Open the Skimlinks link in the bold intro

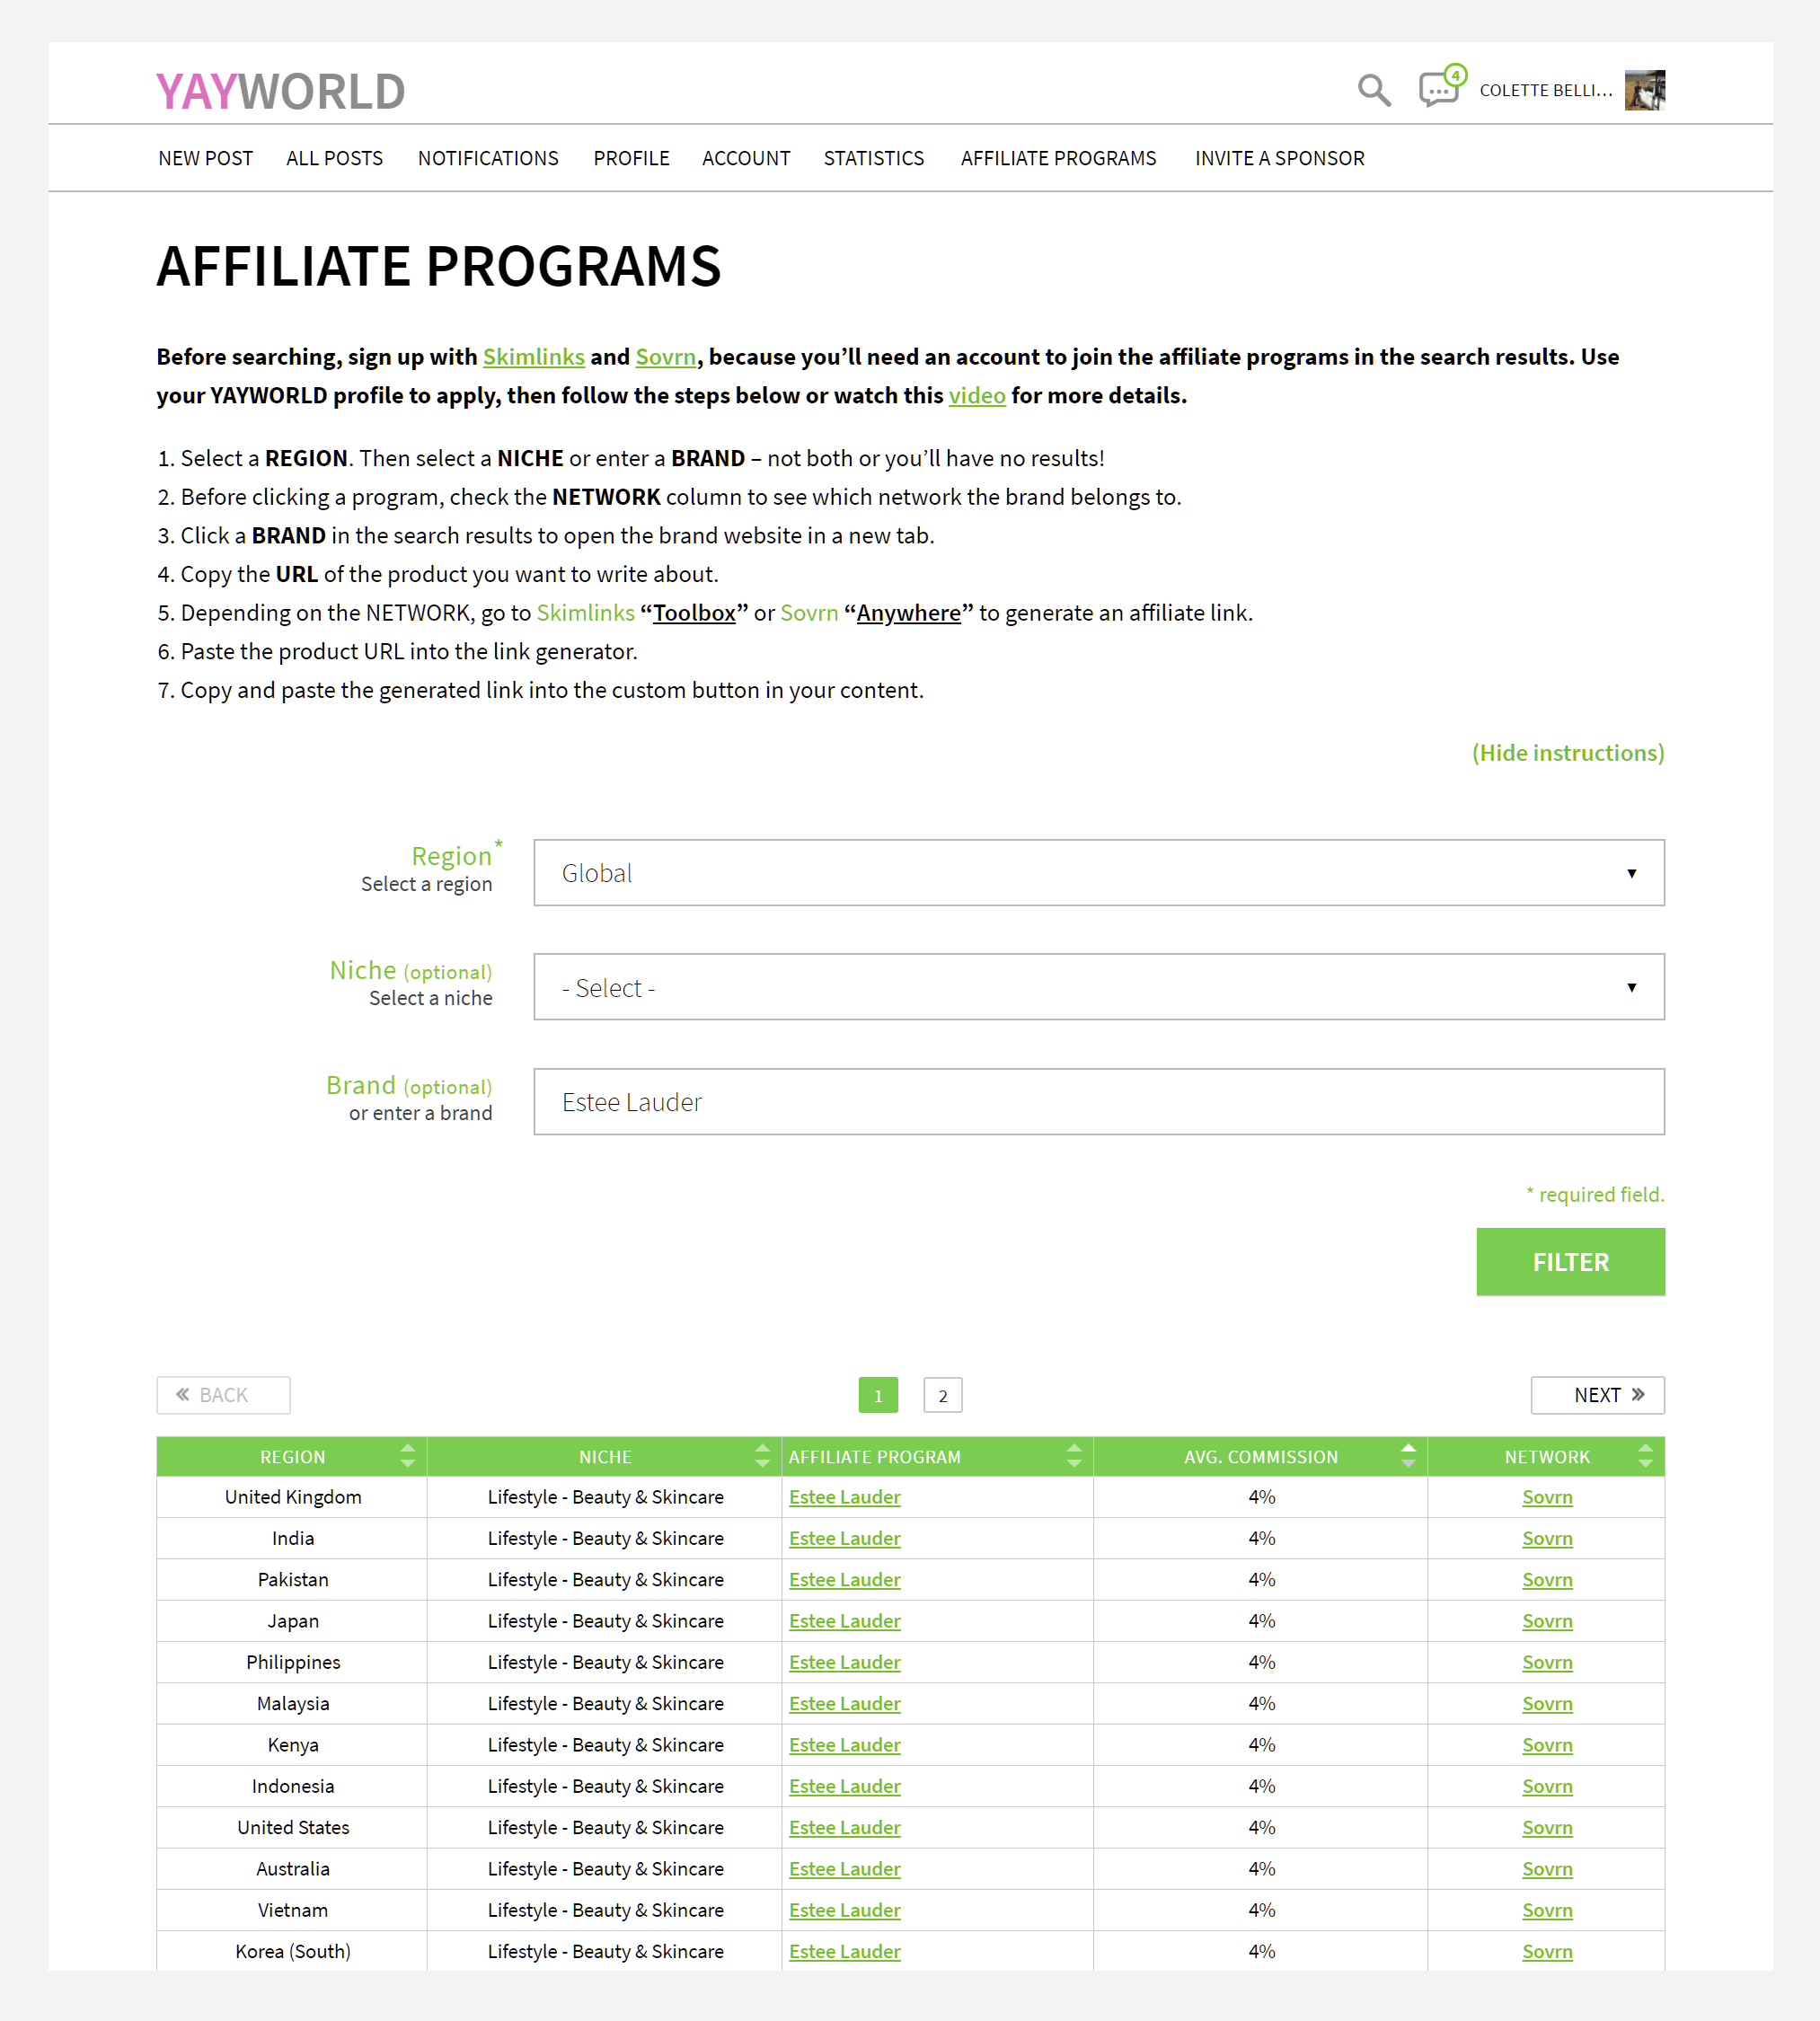[533, 357]
